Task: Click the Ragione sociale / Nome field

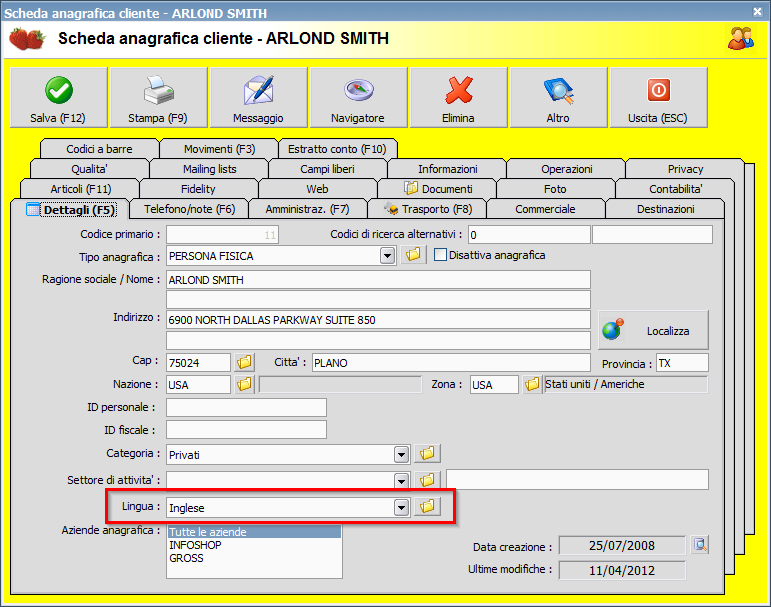Action: [378, 280]
